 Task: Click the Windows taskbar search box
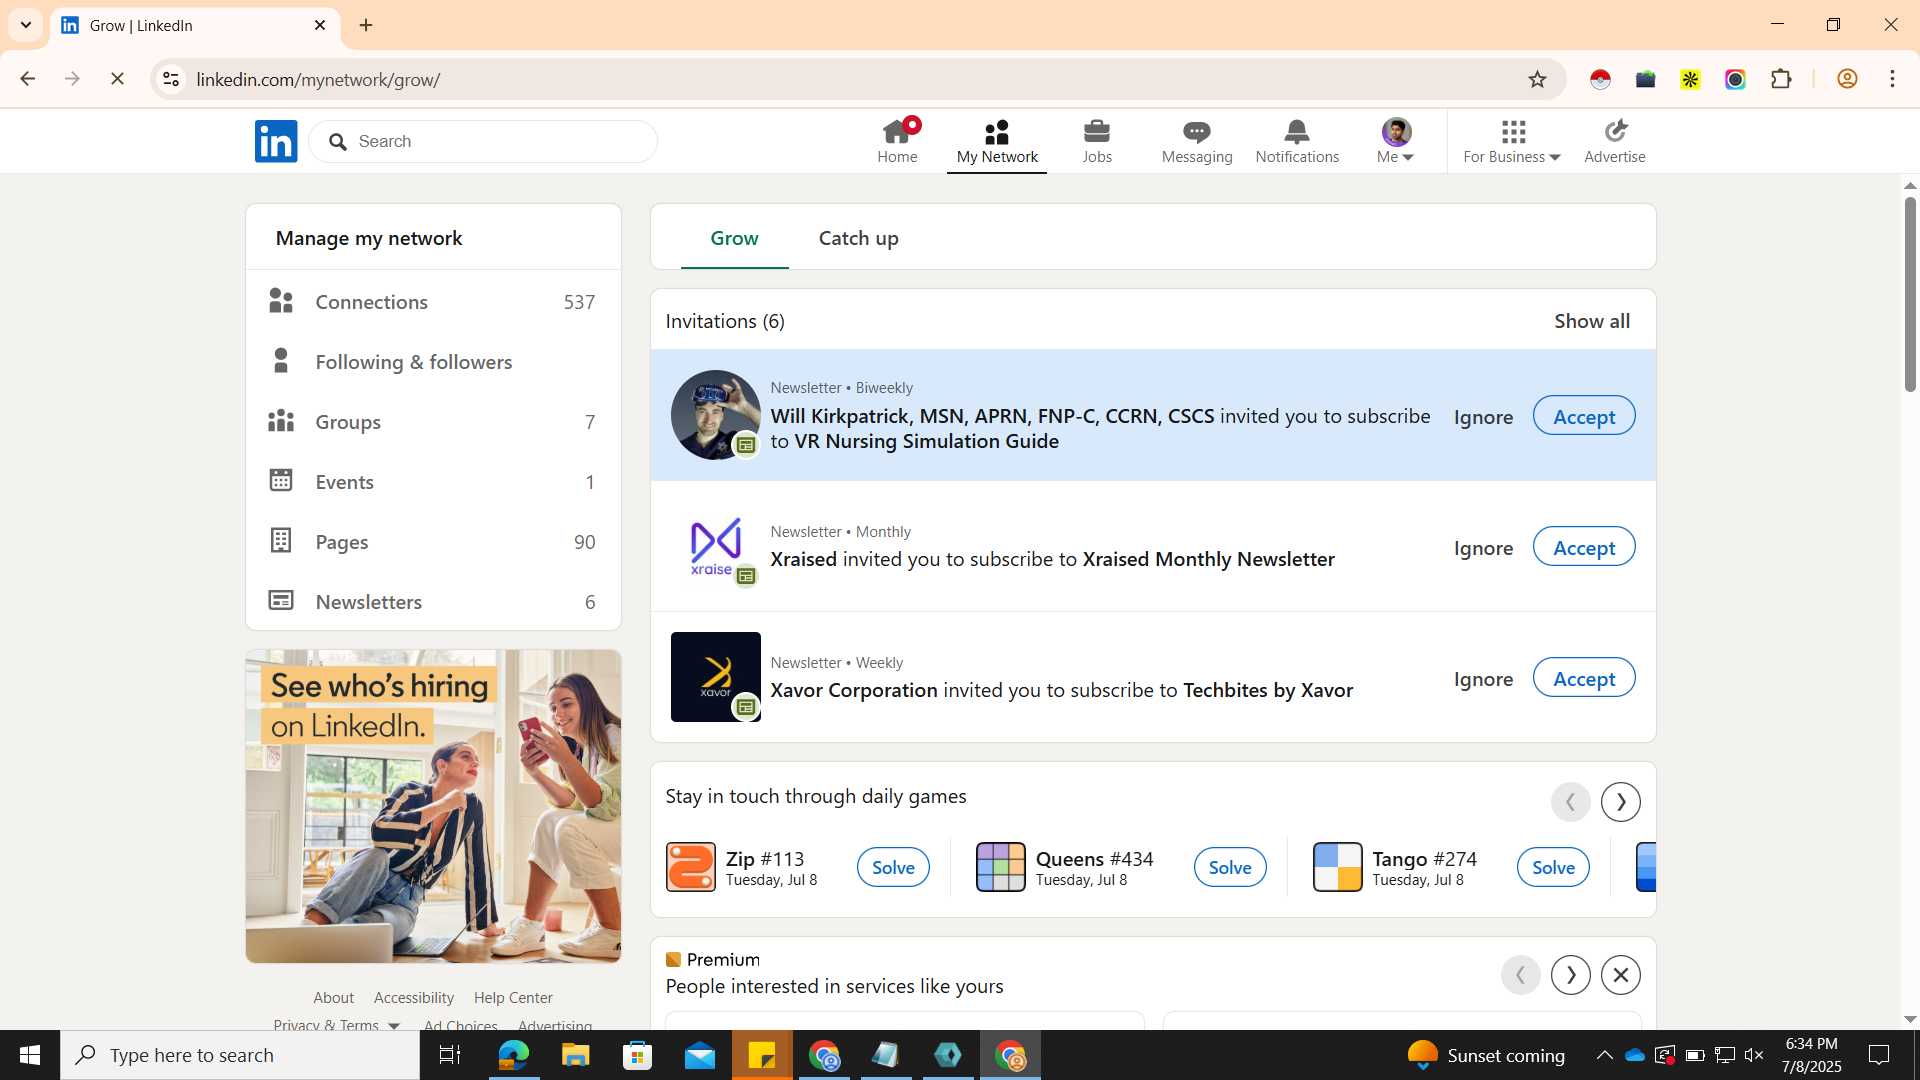pyautogui.click(x=240, y=1055)
